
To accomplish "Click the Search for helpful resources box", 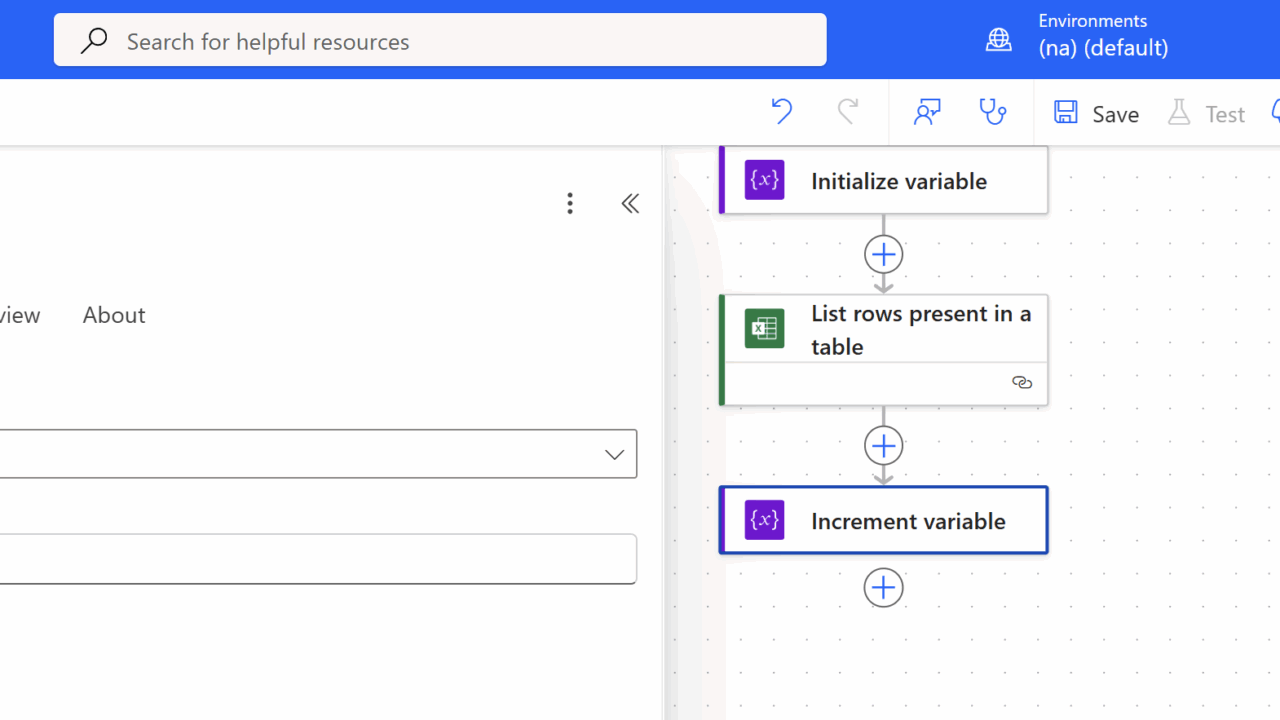I will 440,41.
